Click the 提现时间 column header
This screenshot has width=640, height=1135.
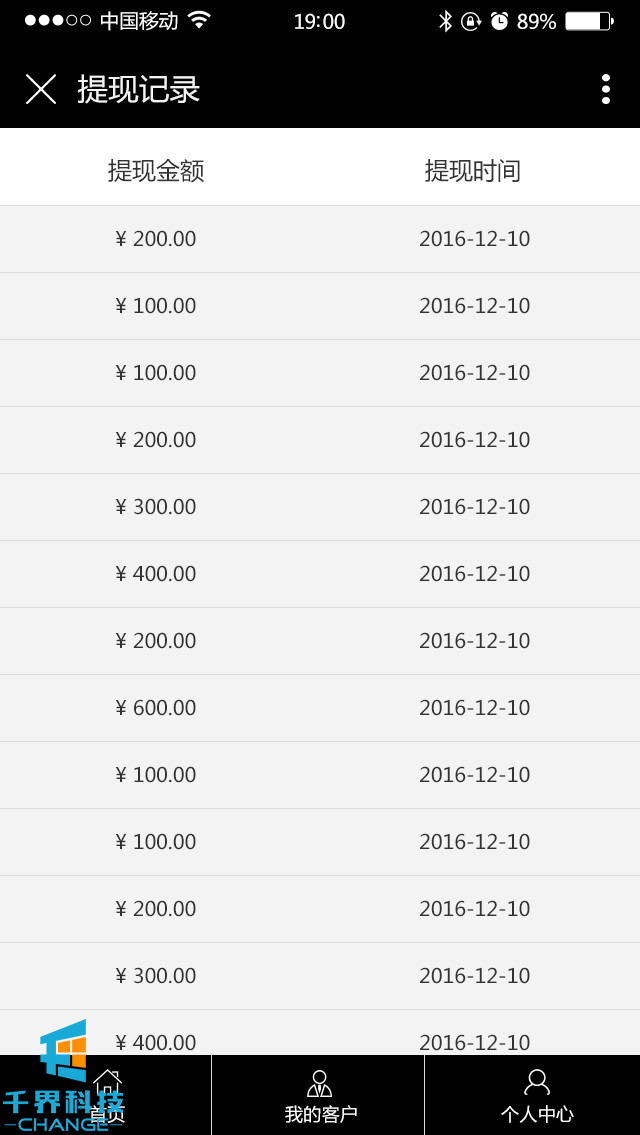[473, 171]
